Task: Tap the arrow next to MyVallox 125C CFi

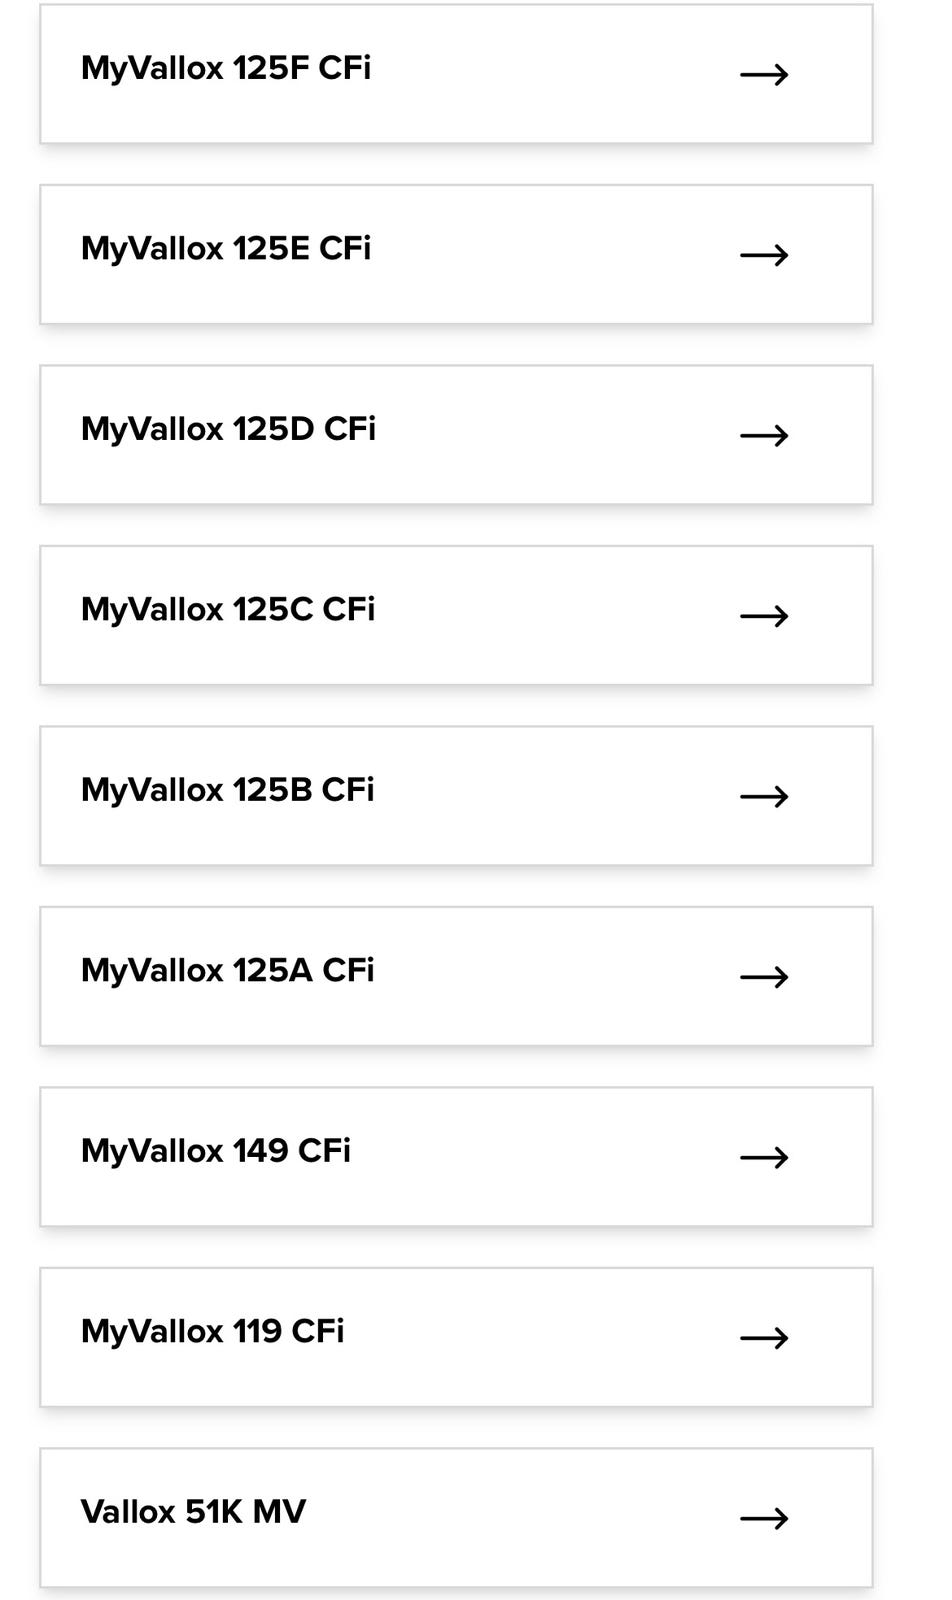Action: click(x=764, y=616)
